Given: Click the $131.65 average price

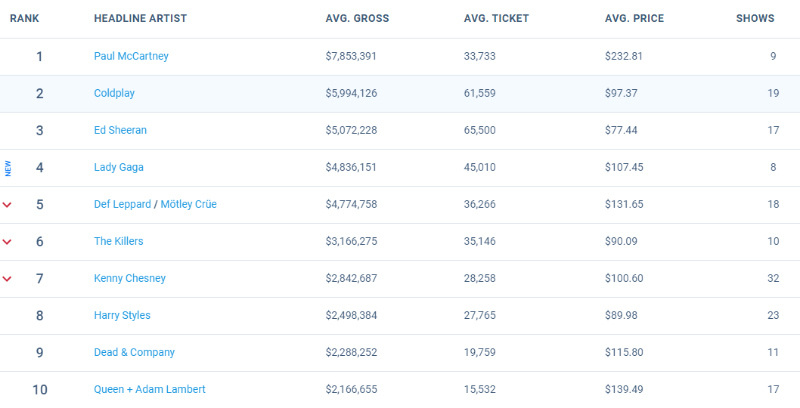Looking at the screenshot, I should coord(624,204).
